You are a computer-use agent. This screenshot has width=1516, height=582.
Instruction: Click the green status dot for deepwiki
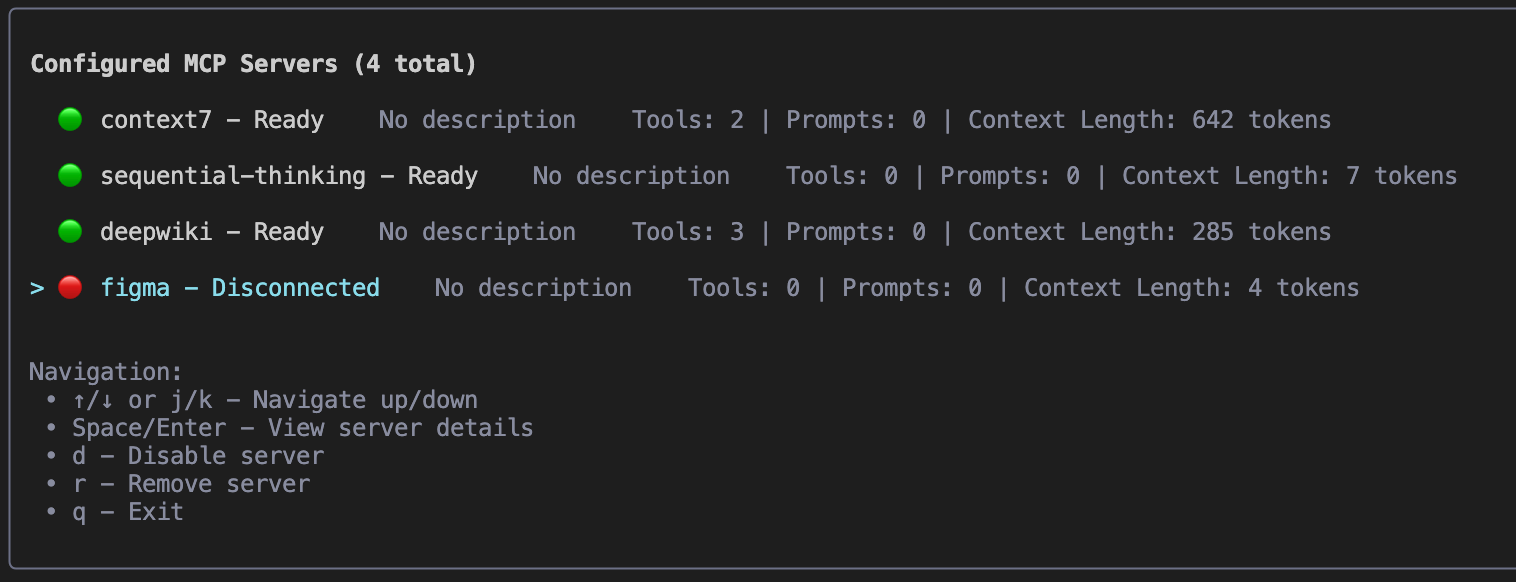coord(70,232)
